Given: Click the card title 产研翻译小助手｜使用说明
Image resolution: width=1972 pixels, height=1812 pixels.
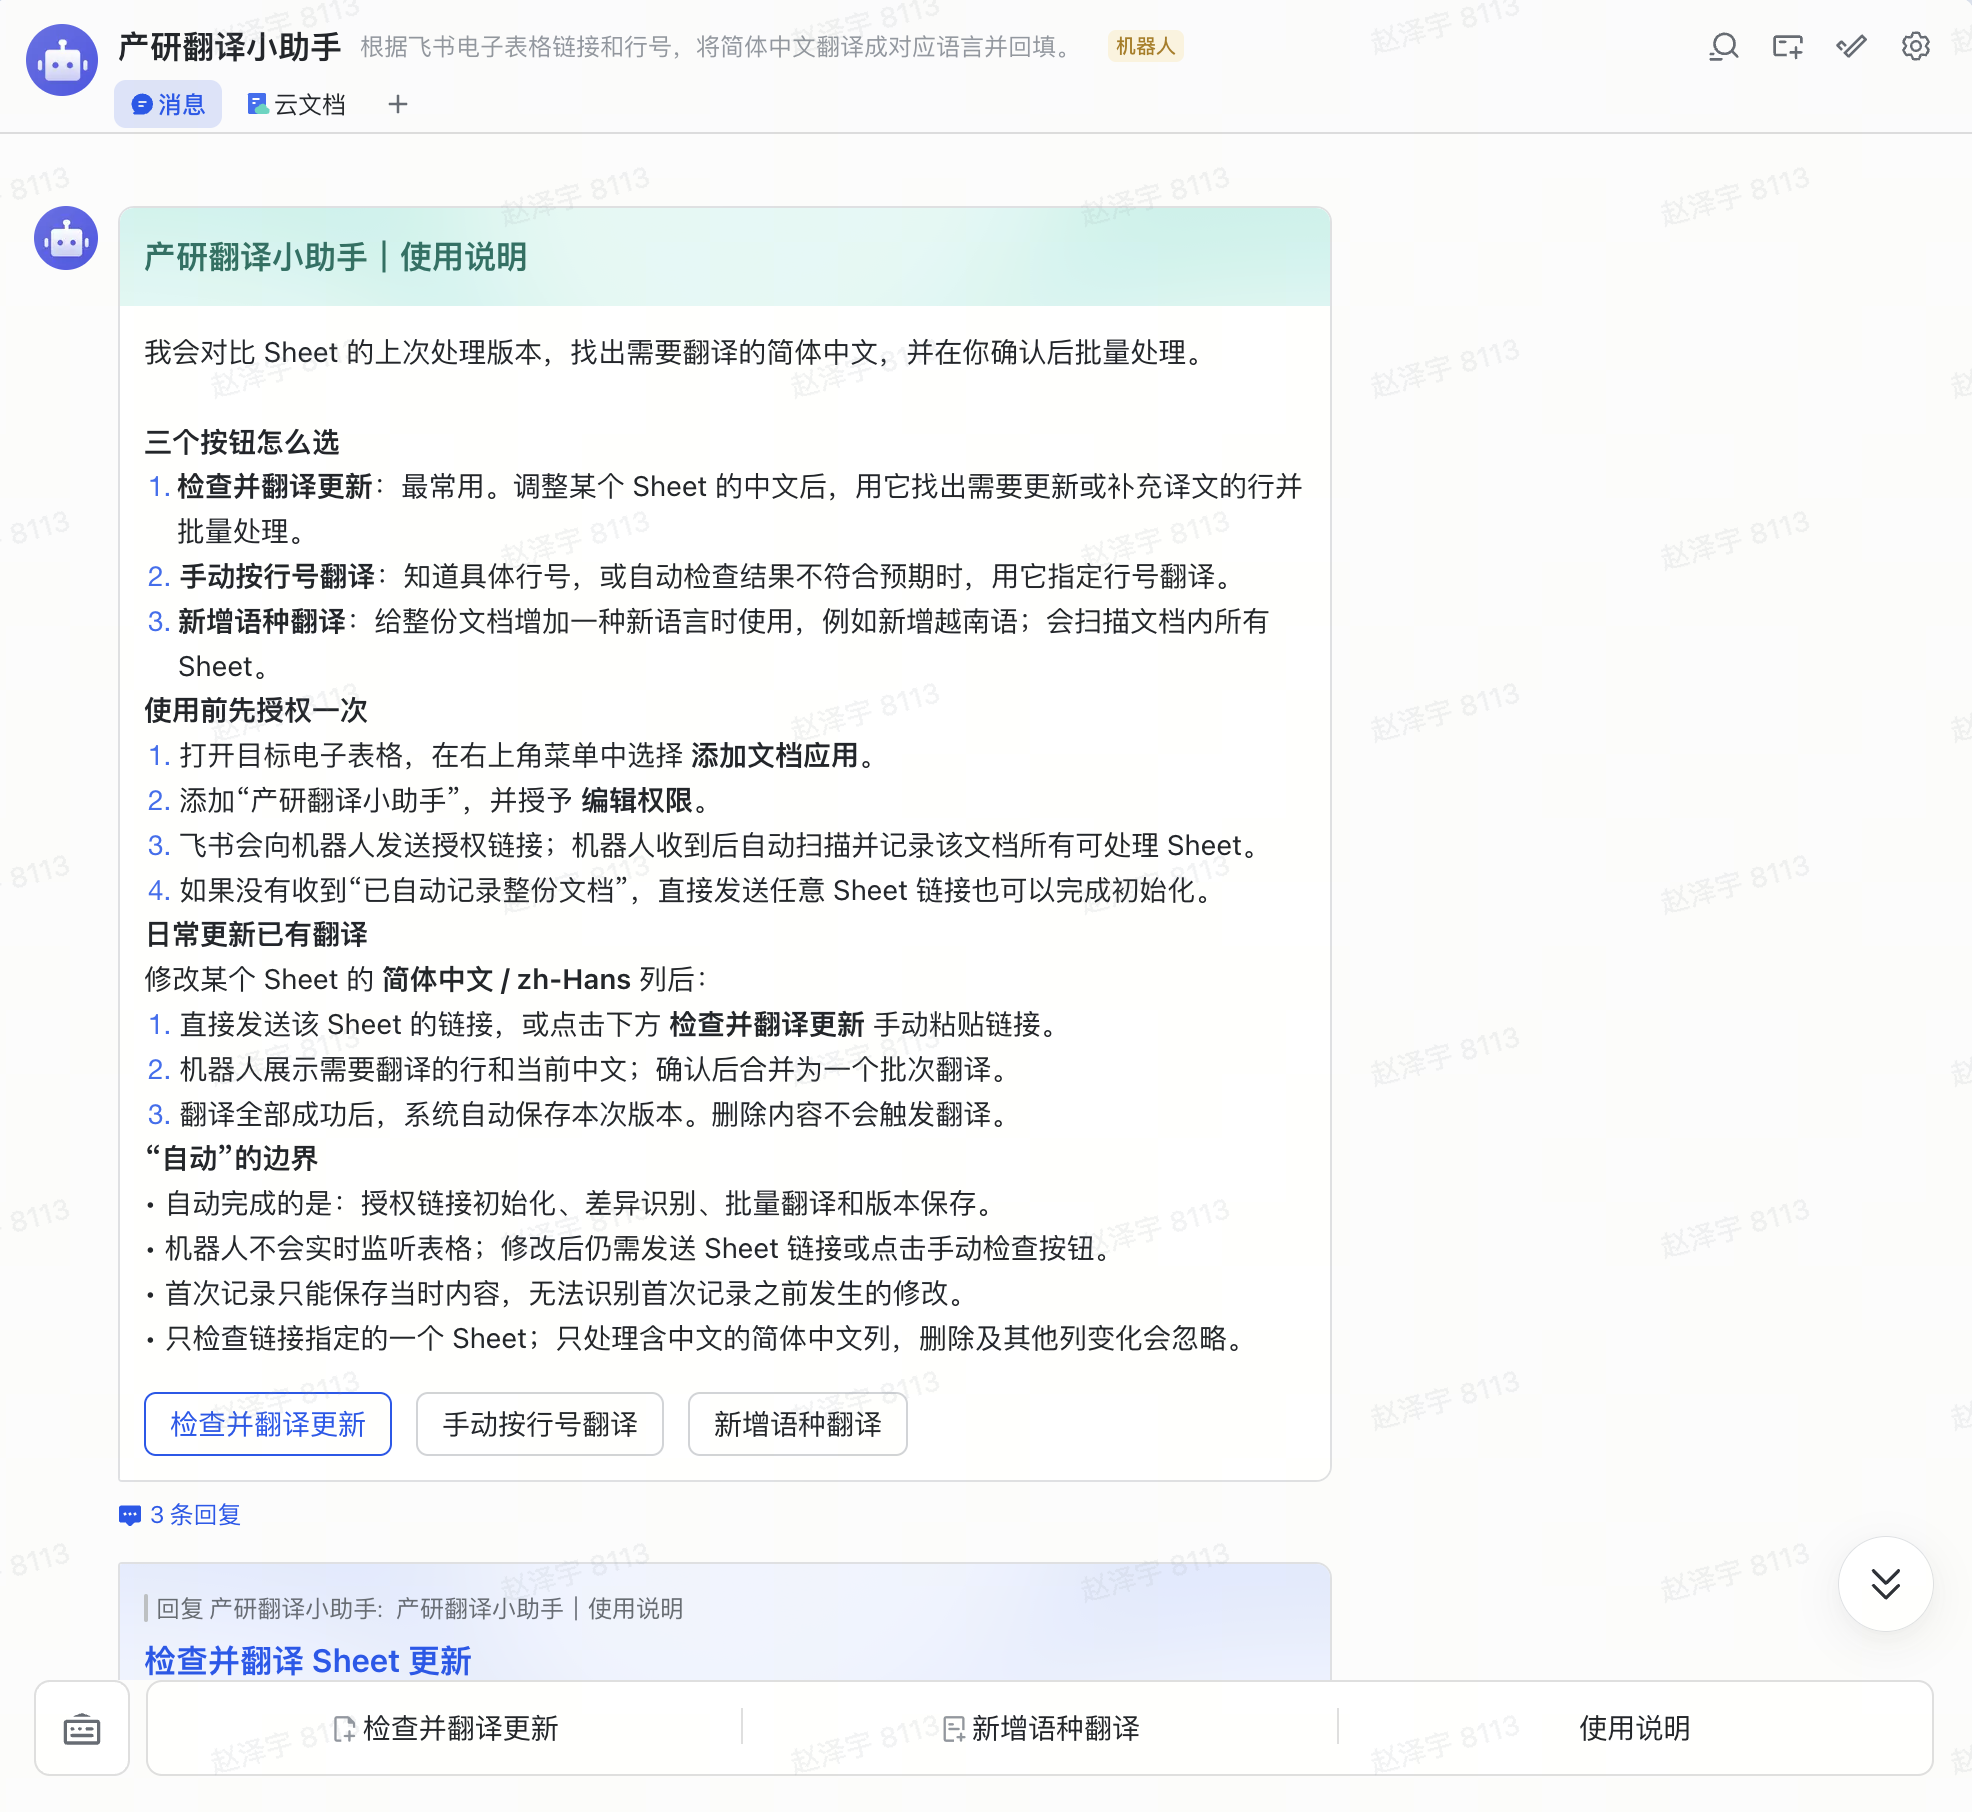Looking at the screenshot, I should [x=336, y=257].
